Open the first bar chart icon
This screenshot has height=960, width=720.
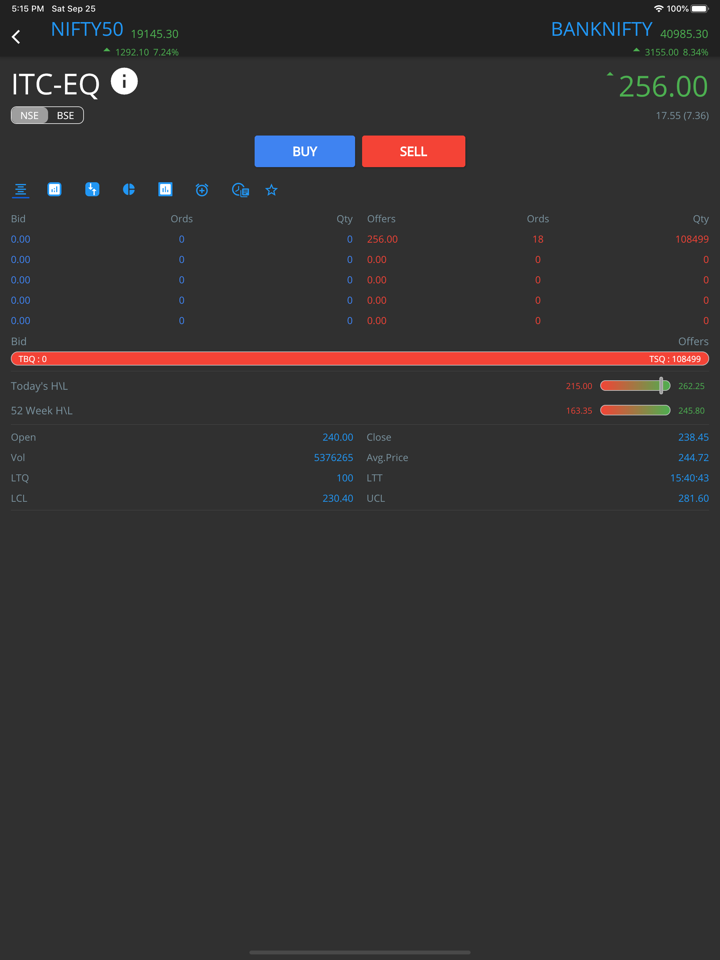pos(55,189)
